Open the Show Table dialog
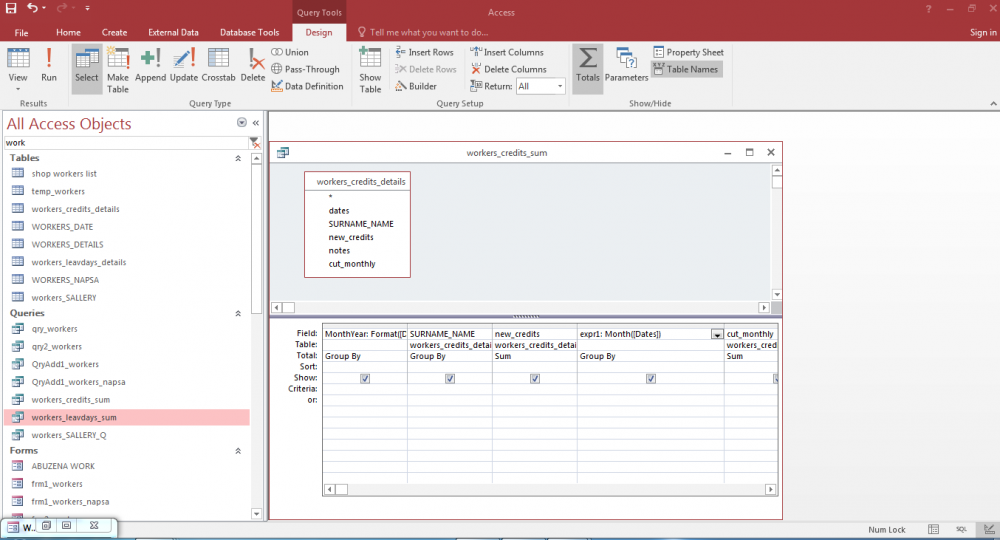The width and height of the screenshot is (1000, 540). click(x=370, y=69)
